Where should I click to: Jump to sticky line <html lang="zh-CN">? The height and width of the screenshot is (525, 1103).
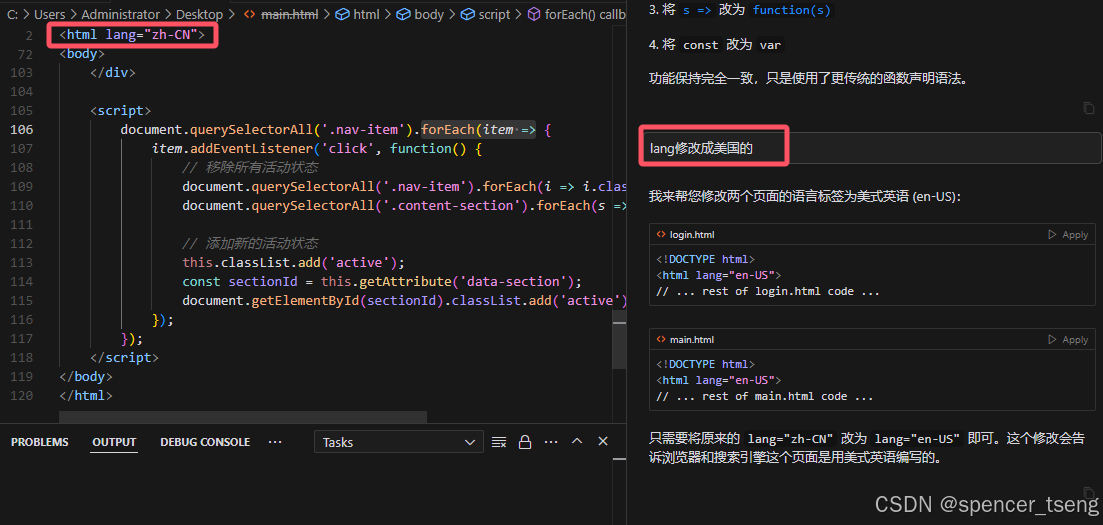(132, 34)
